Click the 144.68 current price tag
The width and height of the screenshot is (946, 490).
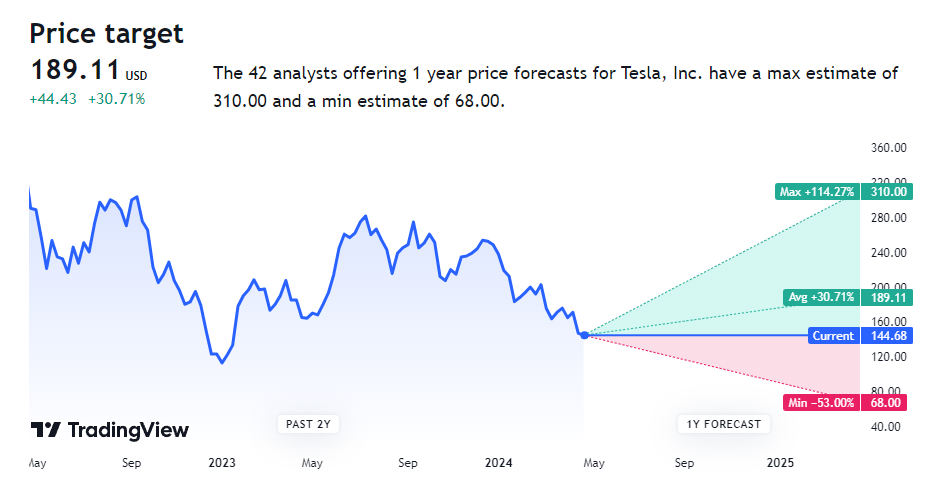point(888,336)
